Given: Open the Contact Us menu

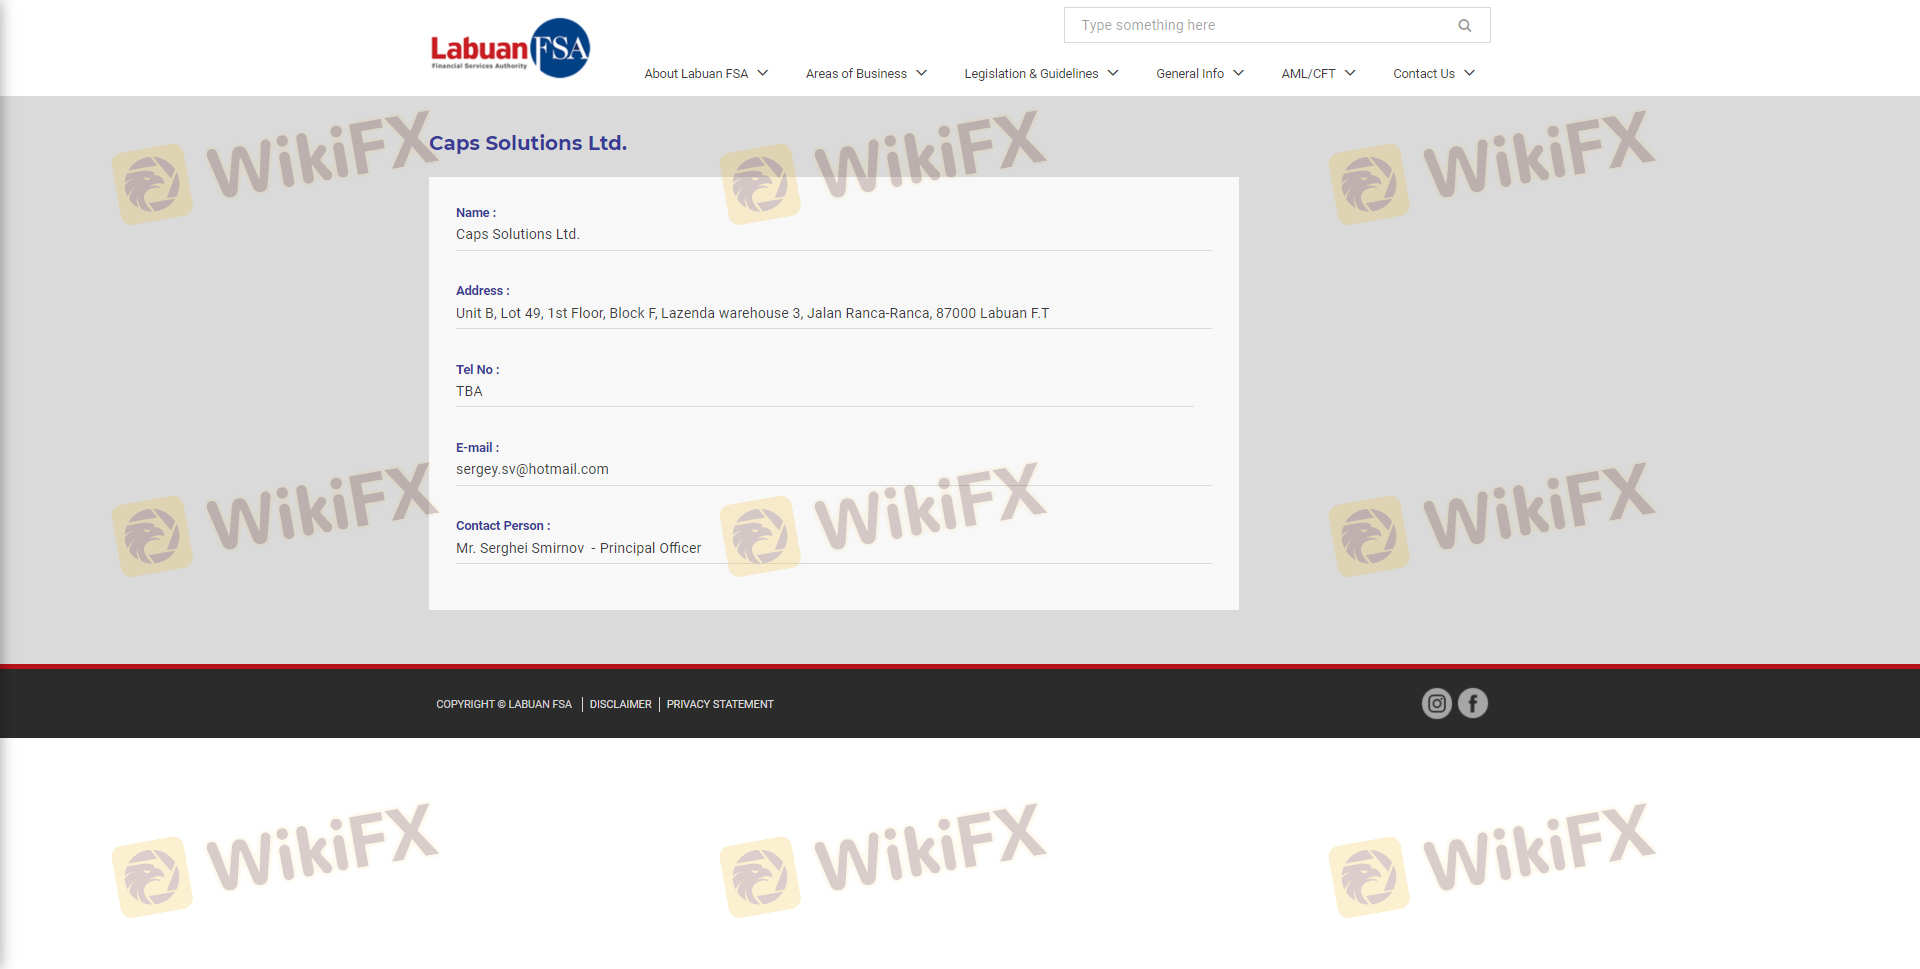Looking at the screenshot, I should (1423, 74).
